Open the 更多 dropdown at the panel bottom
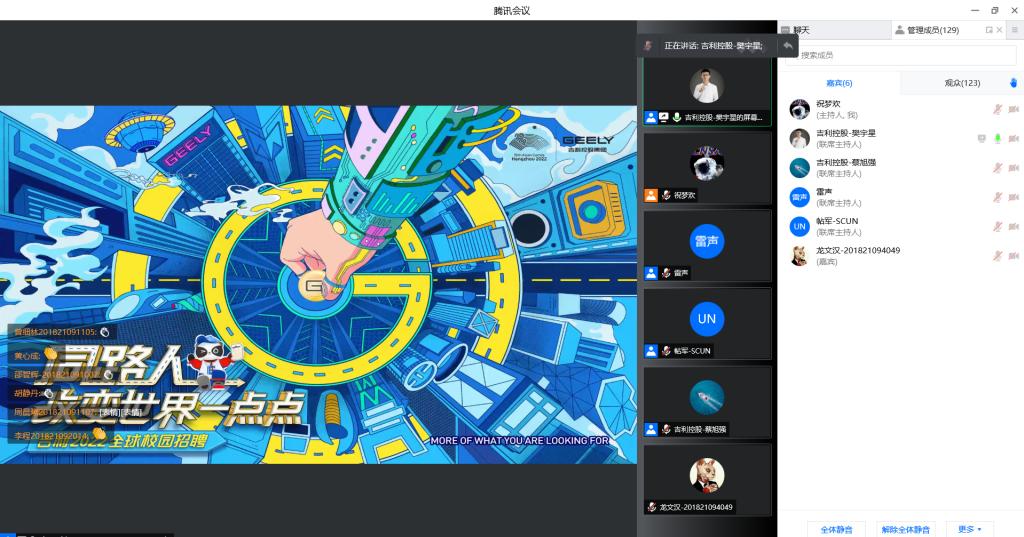 point(969,529)
